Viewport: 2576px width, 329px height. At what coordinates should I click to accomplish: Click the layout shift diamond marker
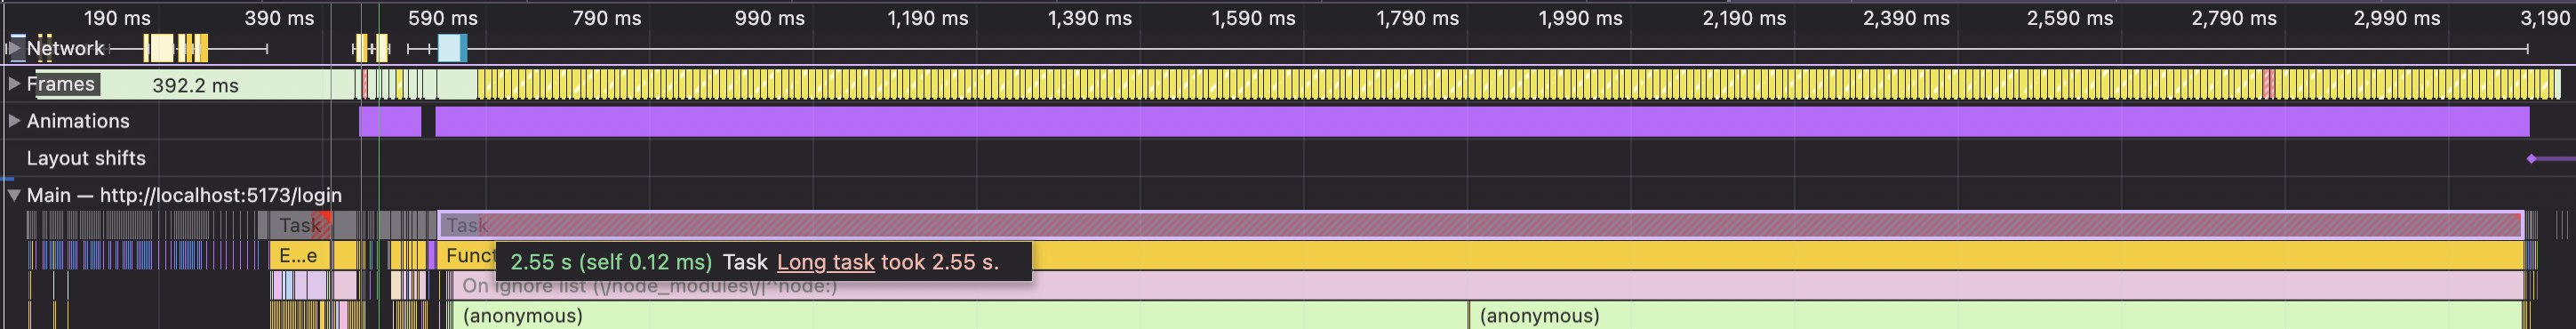(x=2531, y=158)
